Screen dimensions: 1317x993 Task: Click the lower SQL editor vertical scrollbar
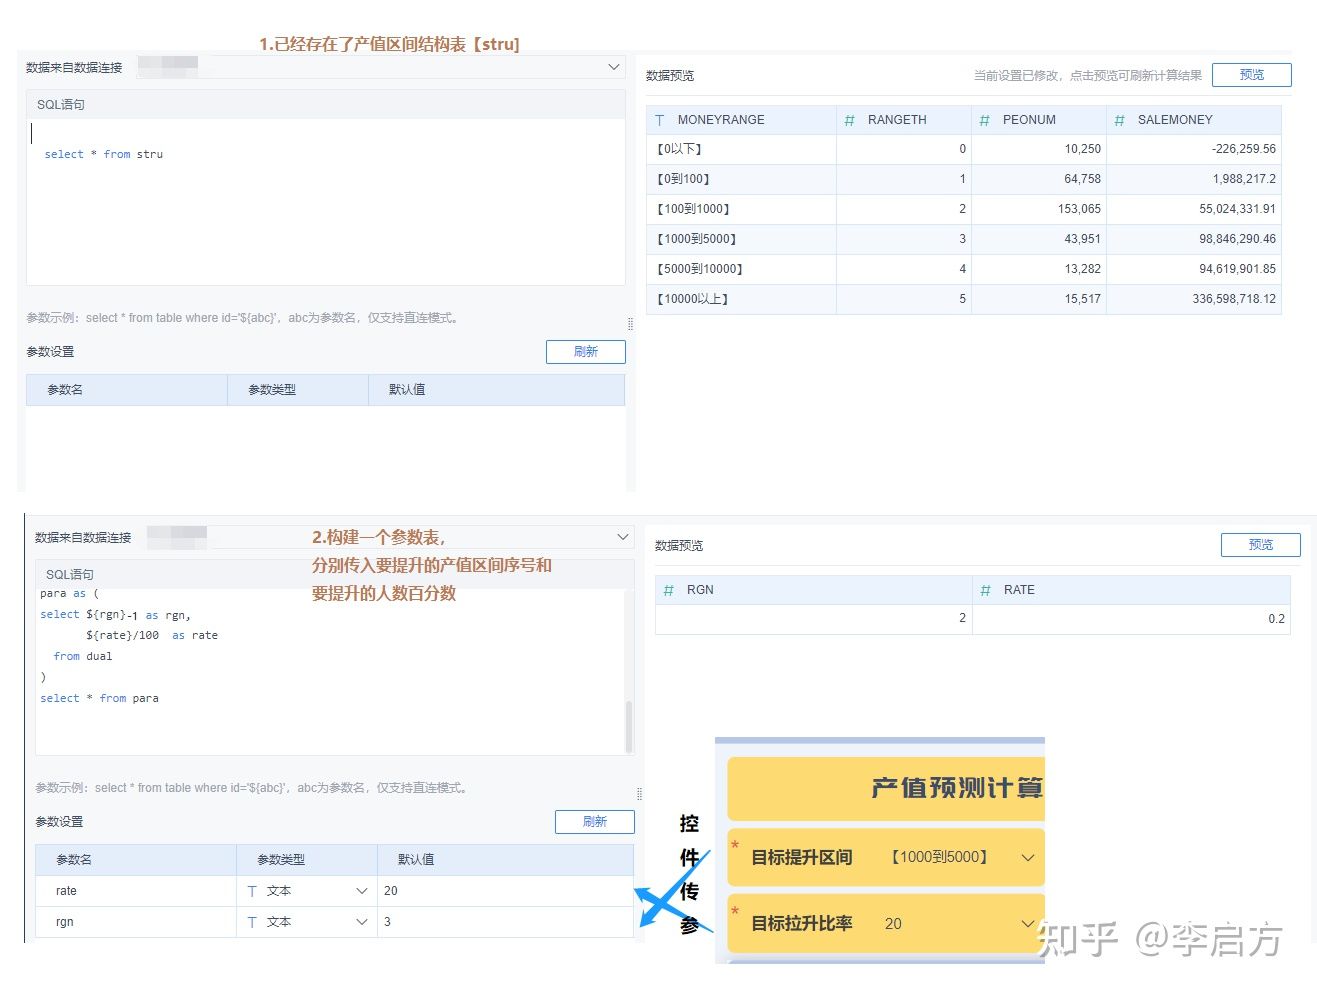click(x=629, y=726)
